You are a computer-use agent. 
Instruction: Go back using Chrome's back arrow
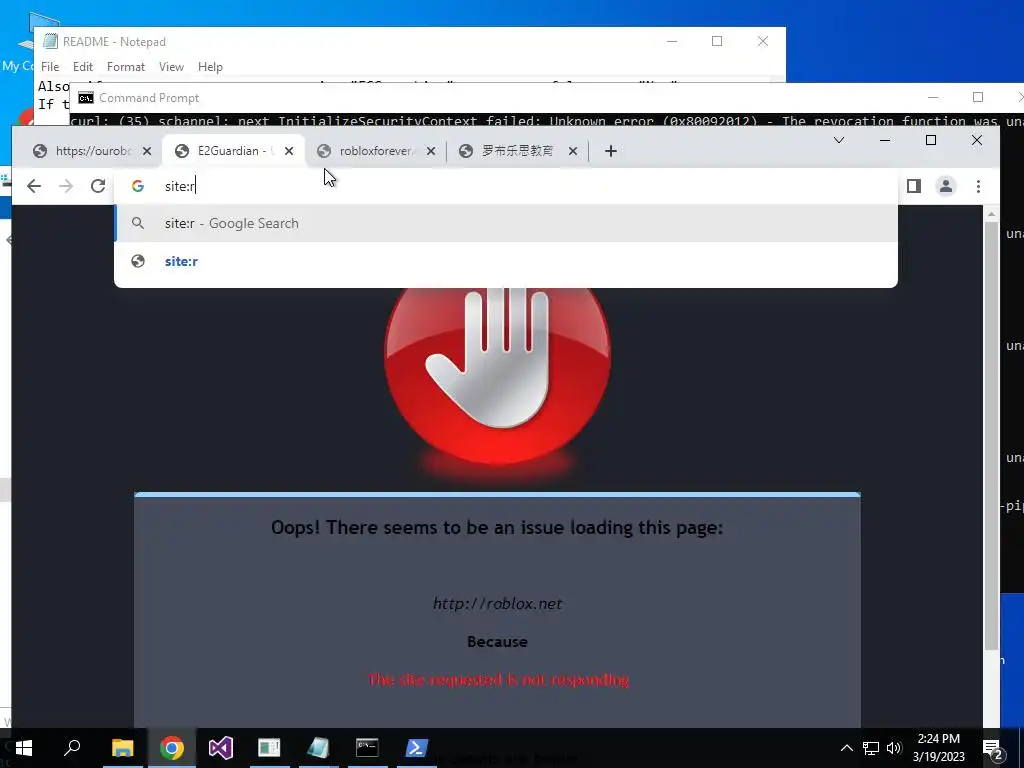coord(34,186)
